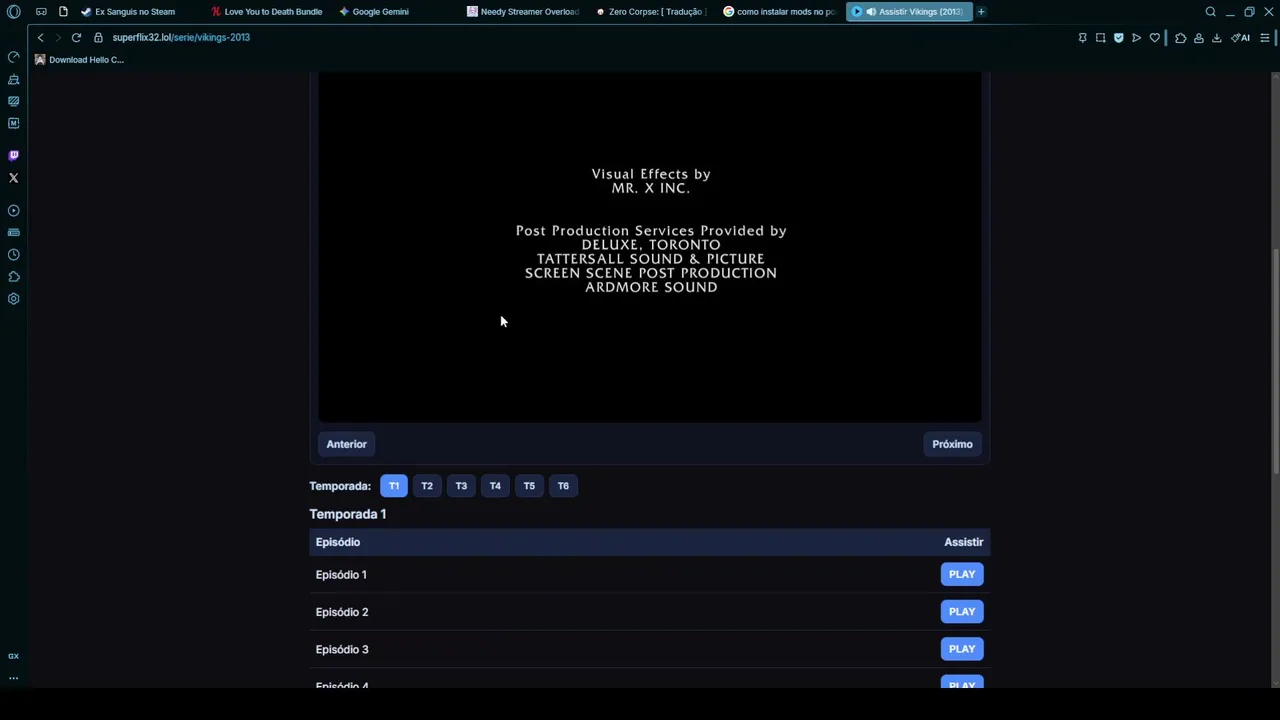Click the Temporada 1 heading
Image resolution: width=1280 pixels, height=720 pixels.
pyautogui.click(x=348, y=514)
